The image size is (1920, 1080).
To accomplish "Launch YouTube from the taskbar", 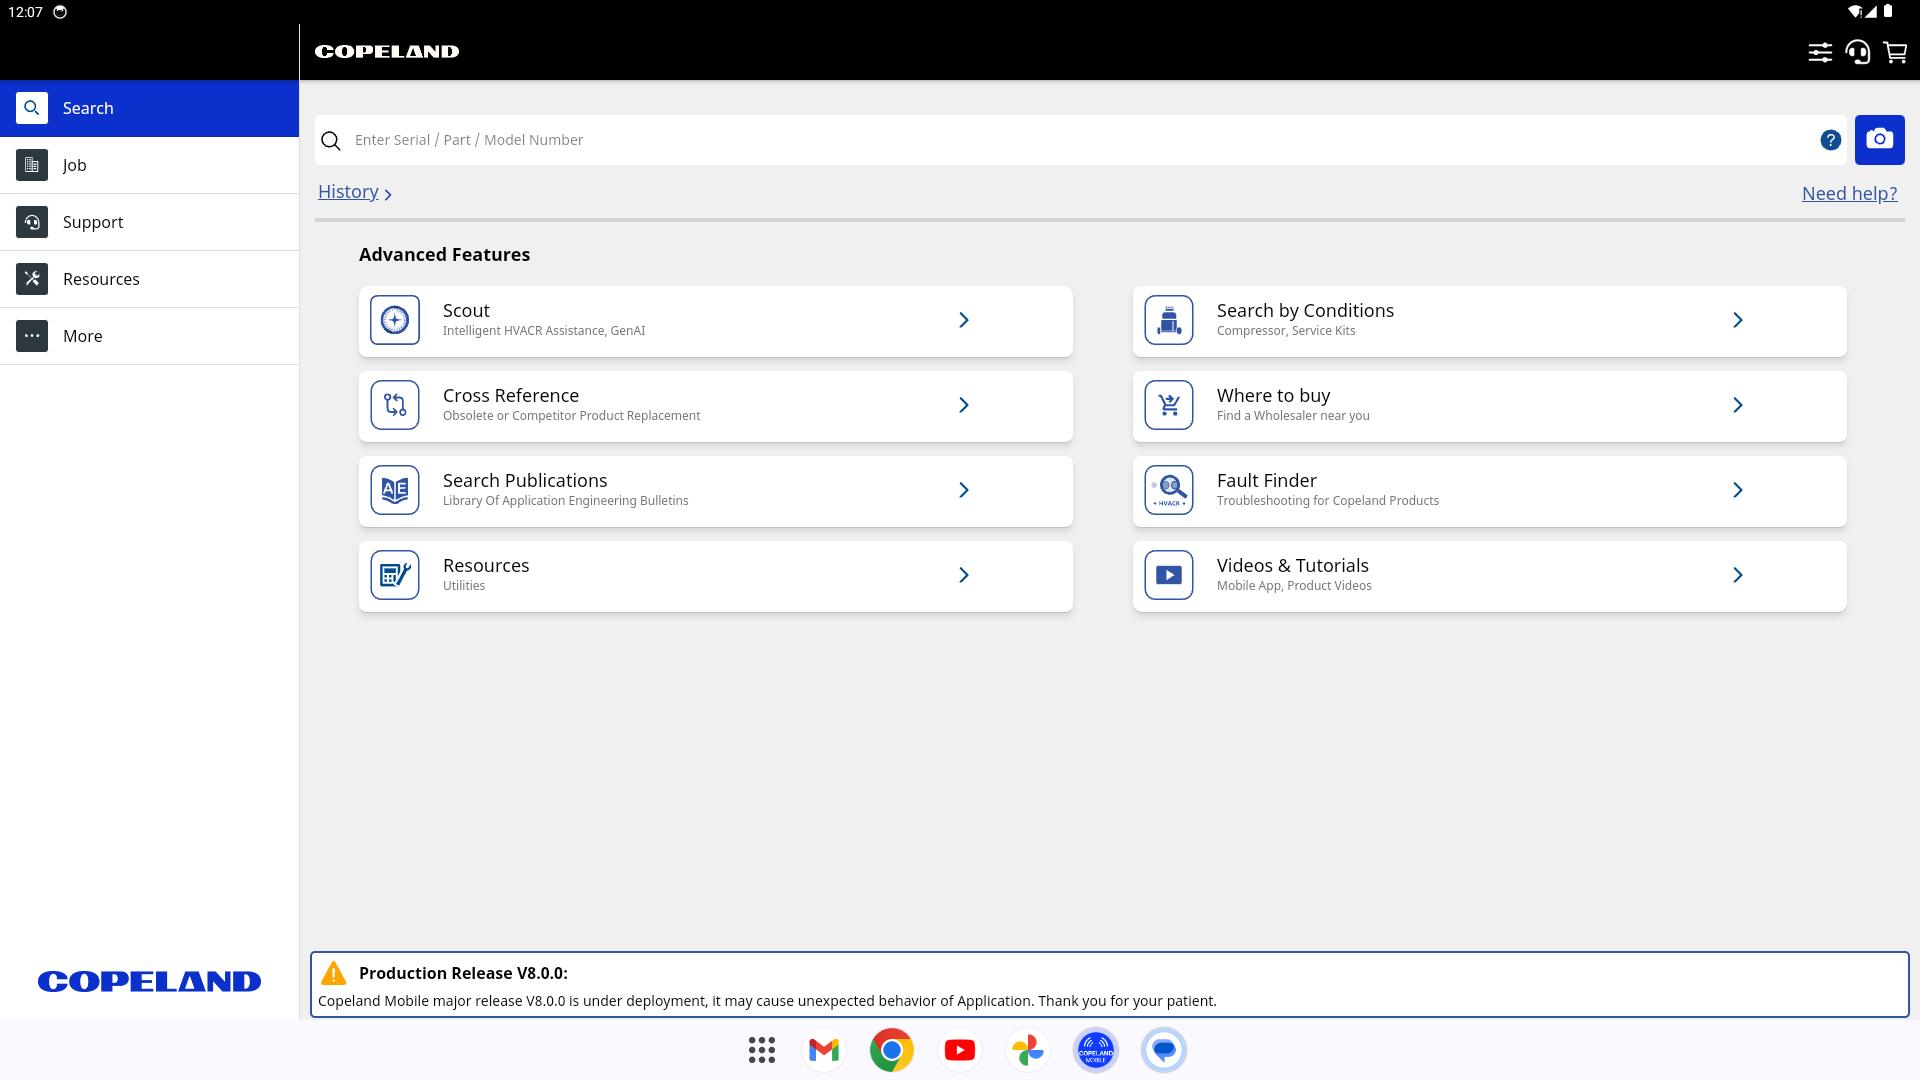I will click(960, 1050).
